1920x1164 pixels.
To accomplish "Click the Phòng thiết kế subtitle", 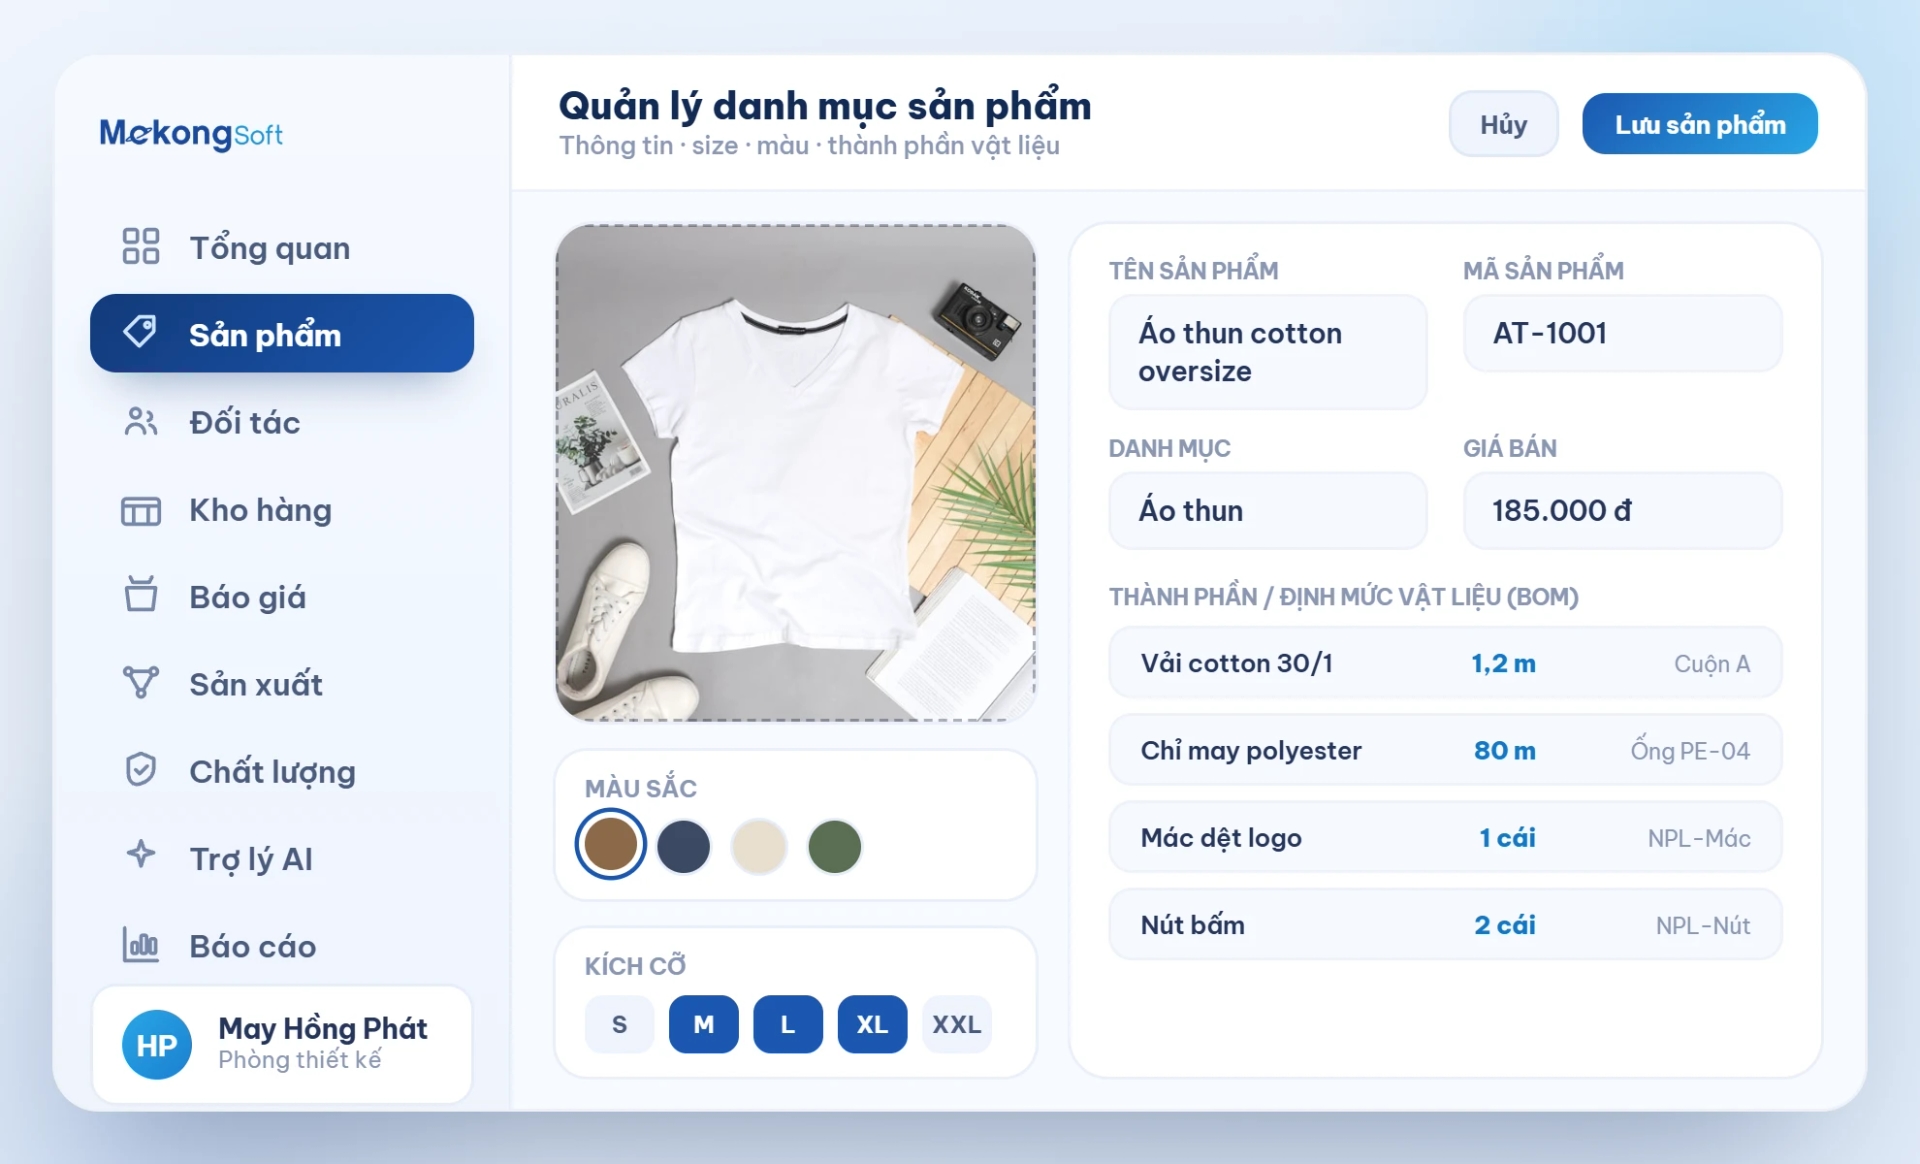I will click(300, 1060).
